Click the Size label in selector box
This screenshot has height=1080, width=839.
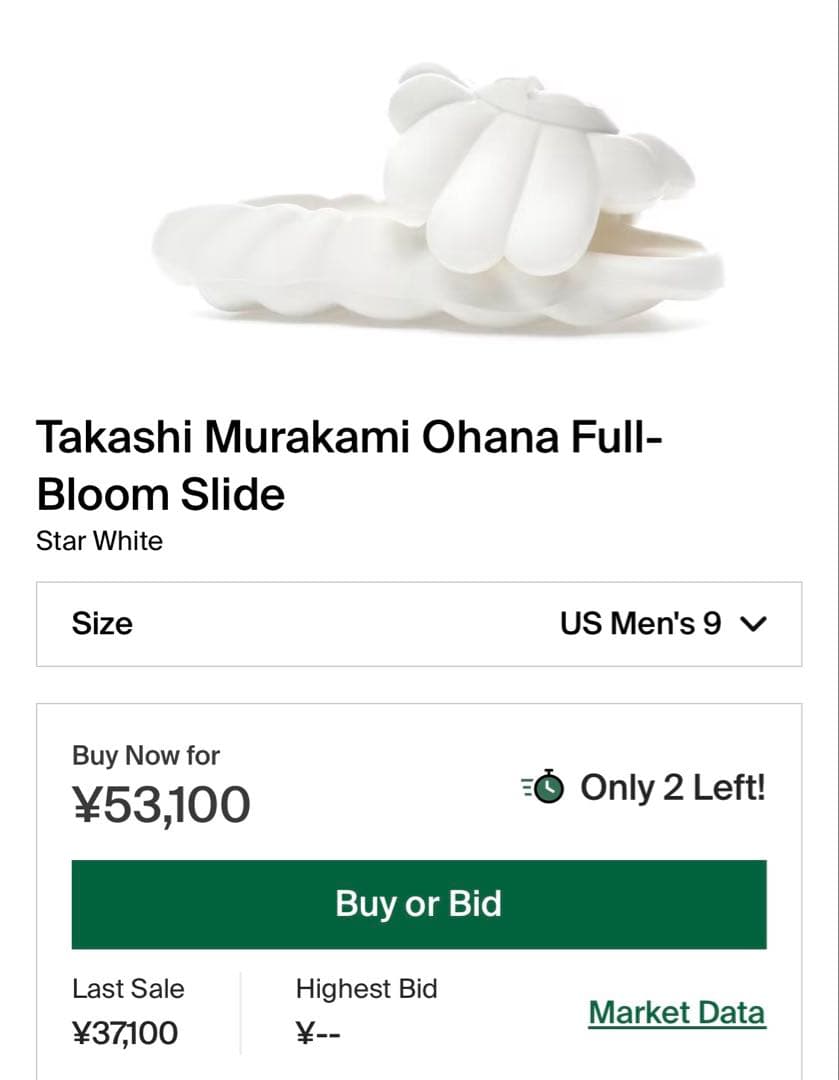pos(102,624)
